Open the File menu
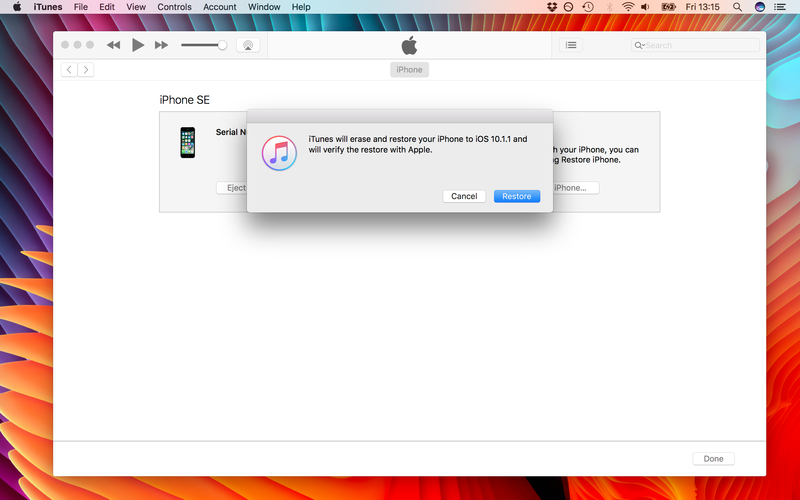Viewport: 800px width, 500px height. 81,7
